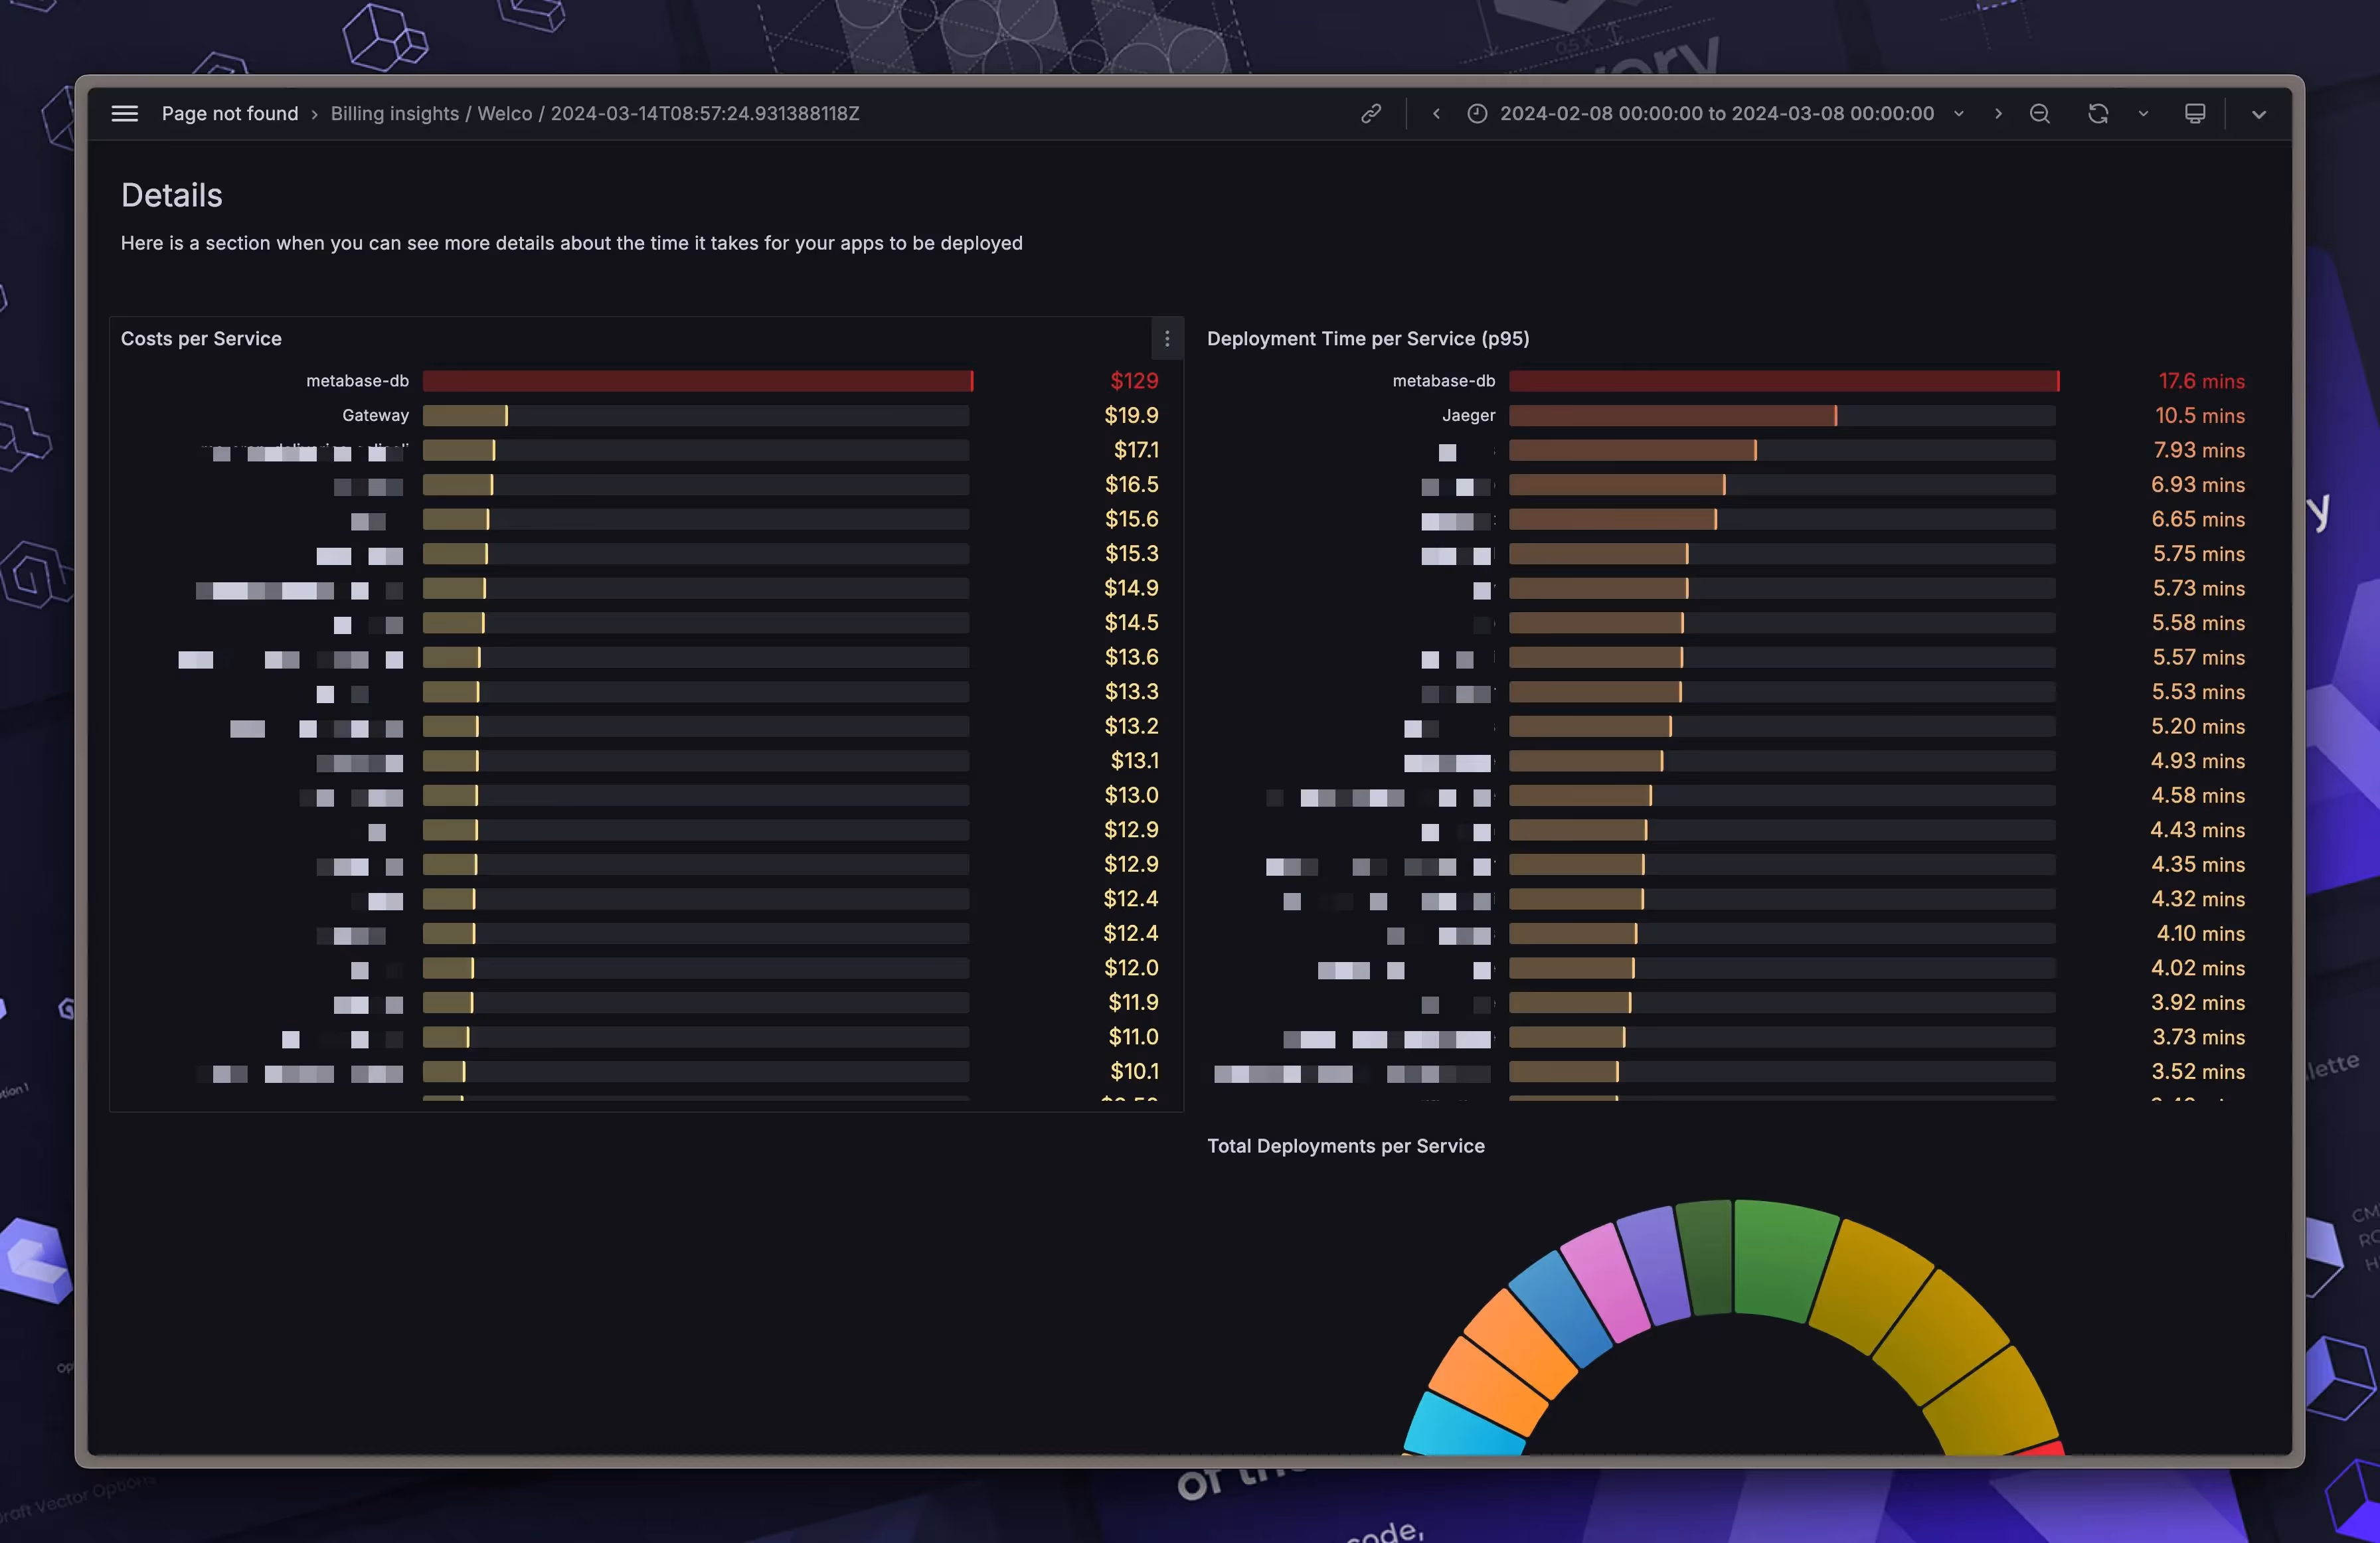Refresh the dashboard data
2380x1543 pixels.
(x=2097, y=113)
